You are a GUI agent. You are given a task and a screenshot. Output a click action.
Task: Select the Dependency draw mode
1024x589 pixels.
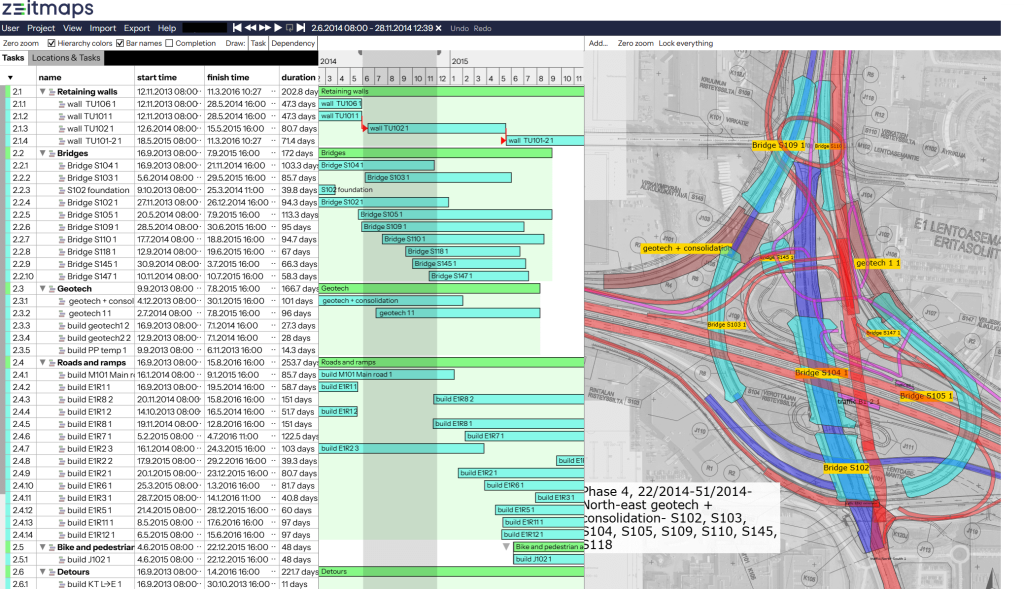click(293, 43)
